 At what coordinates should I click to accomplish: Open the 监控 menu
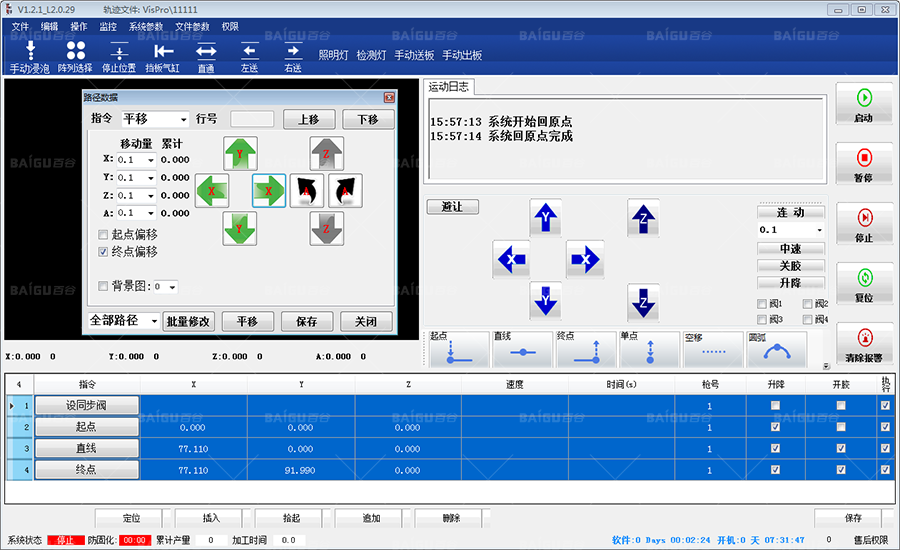pyautogui.click(x=108, y=26)
